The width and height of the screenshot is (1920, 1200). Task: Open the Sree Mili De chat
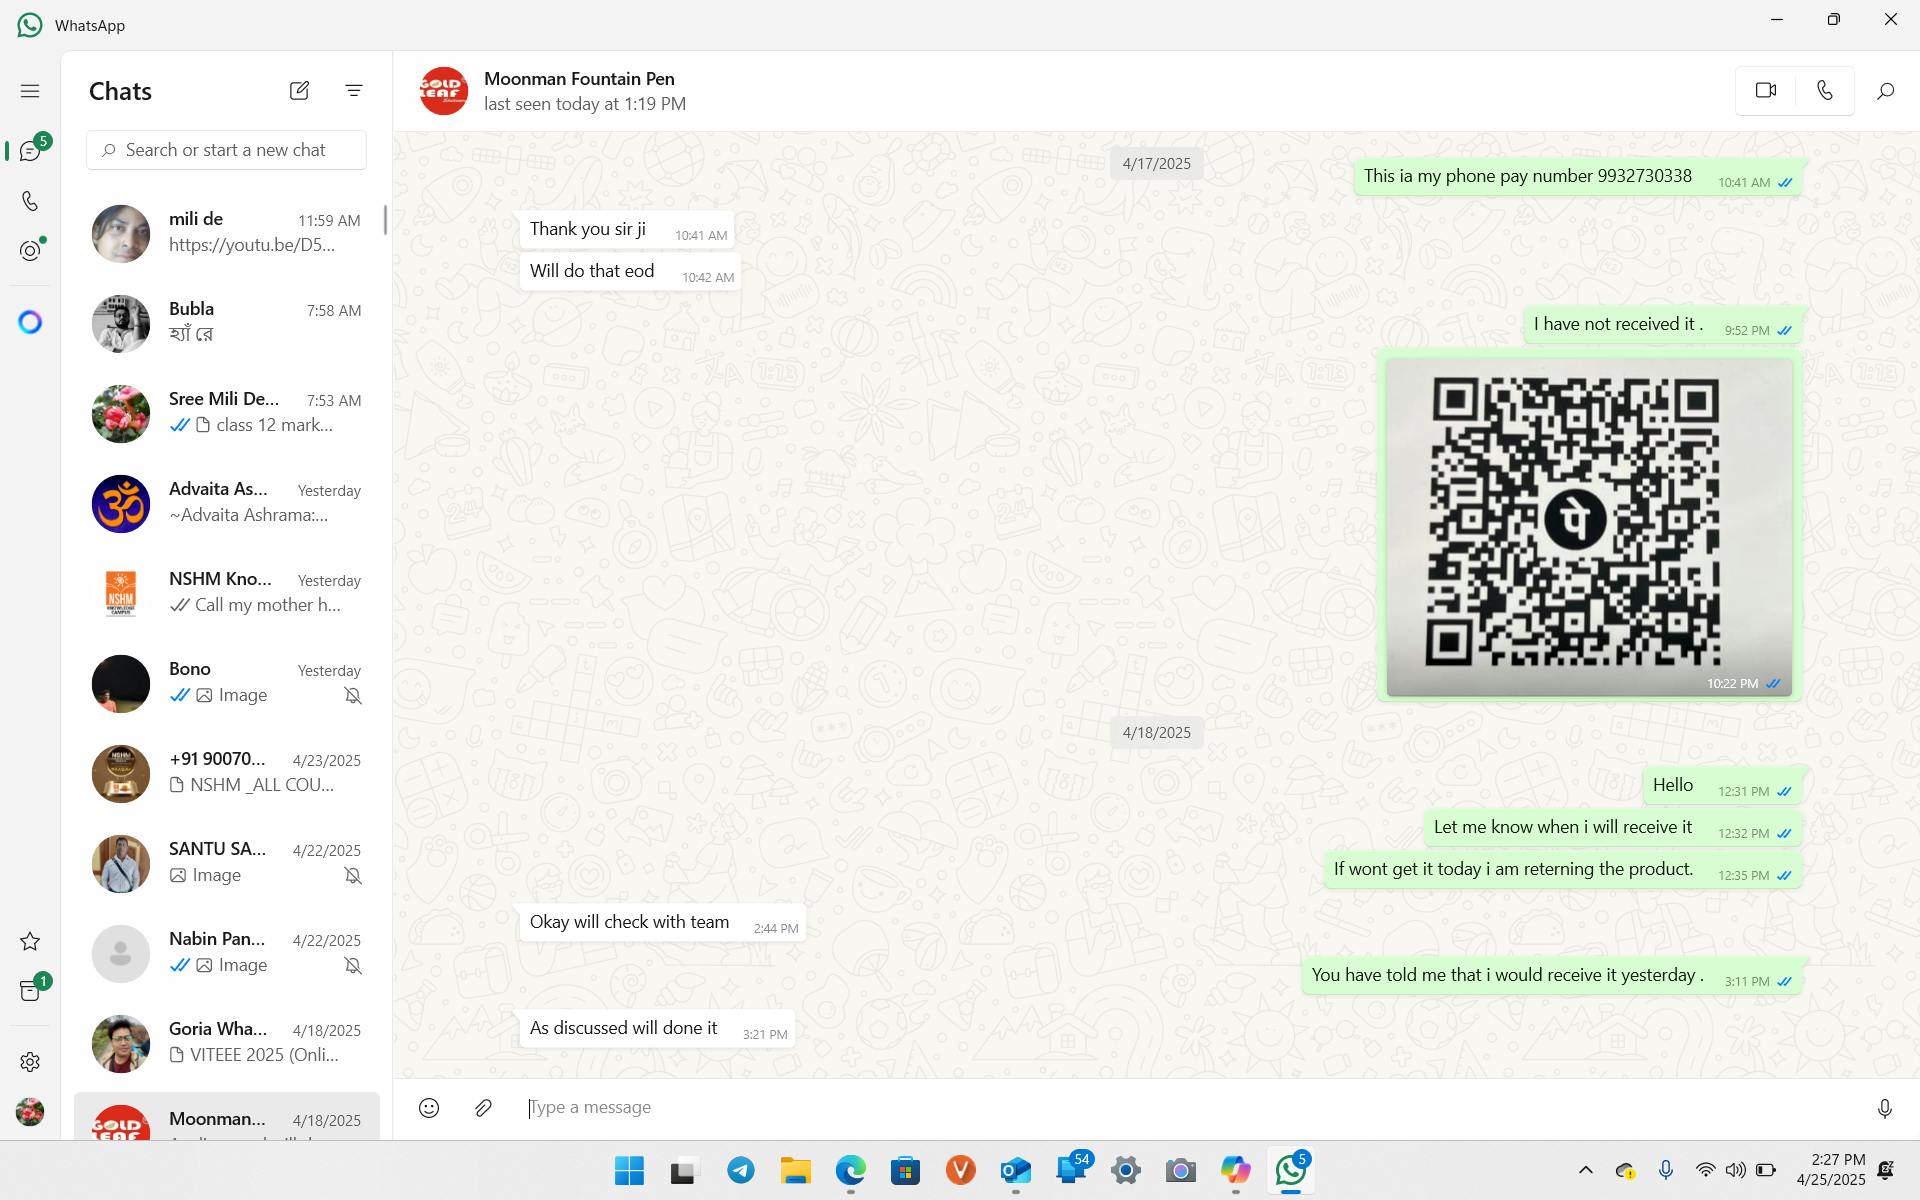(x=227, y=413)
